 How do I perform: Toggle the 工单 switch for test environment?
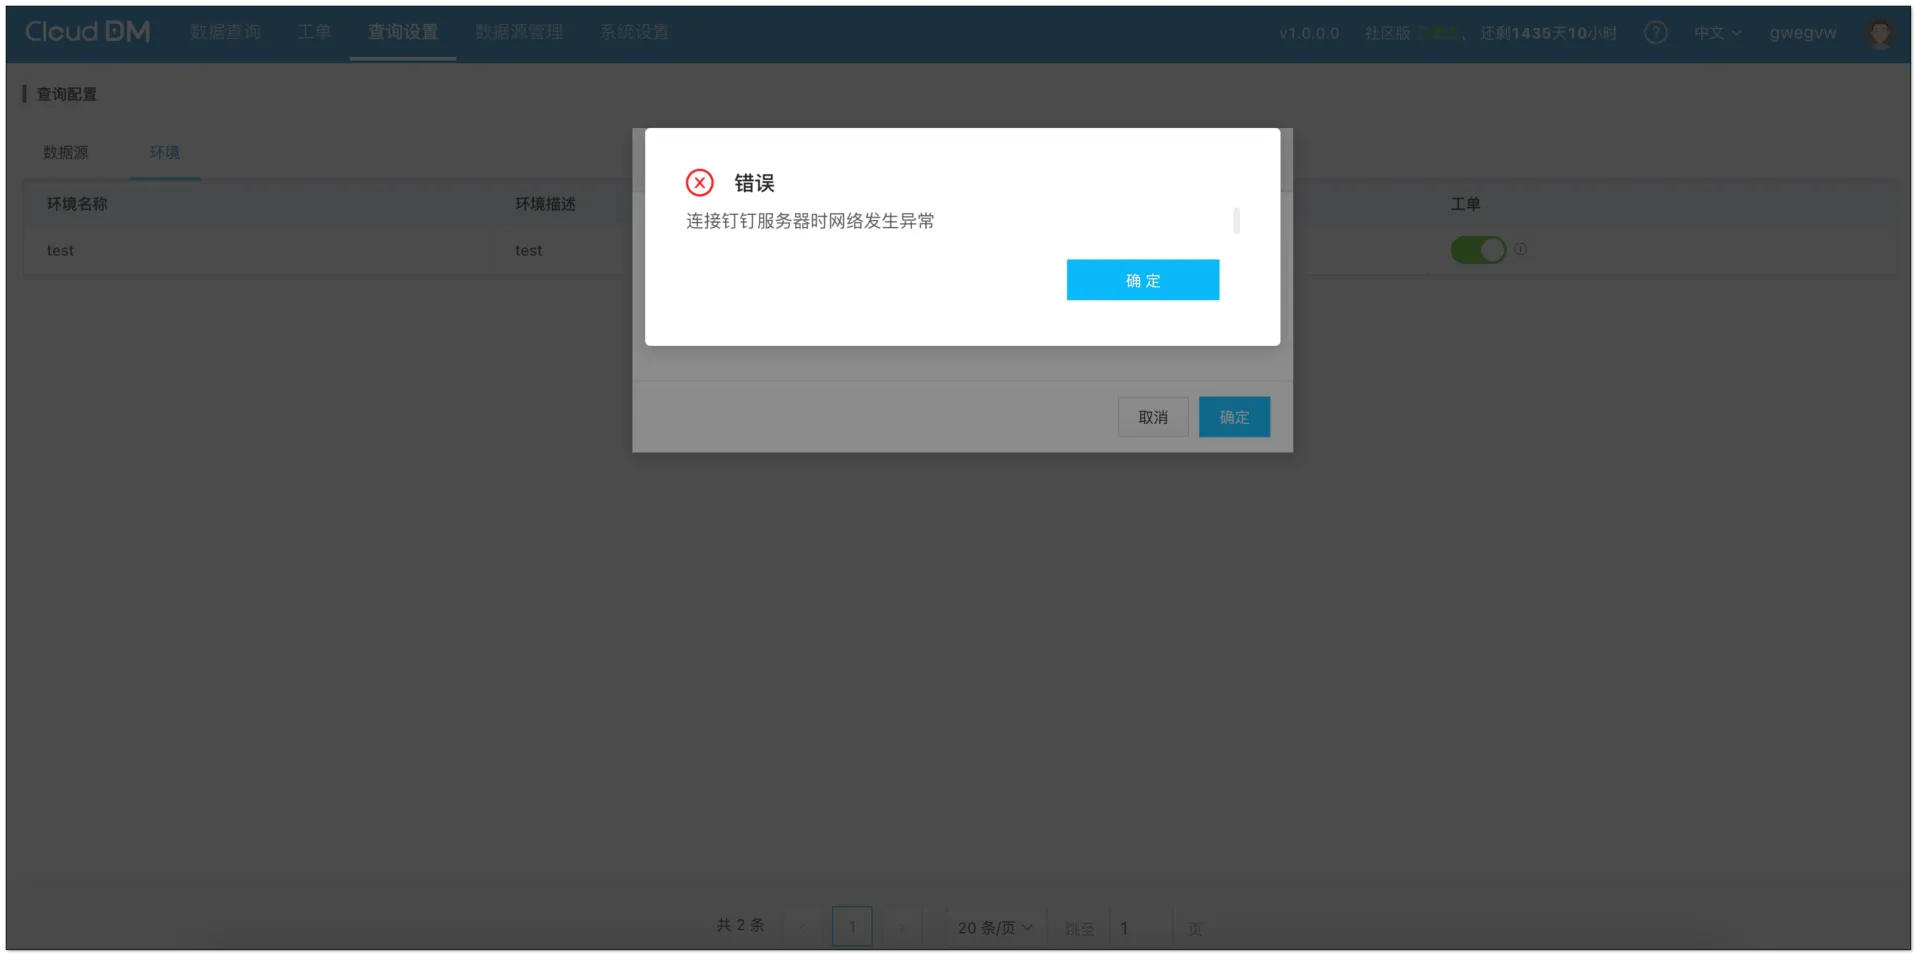click(1478, 250)
